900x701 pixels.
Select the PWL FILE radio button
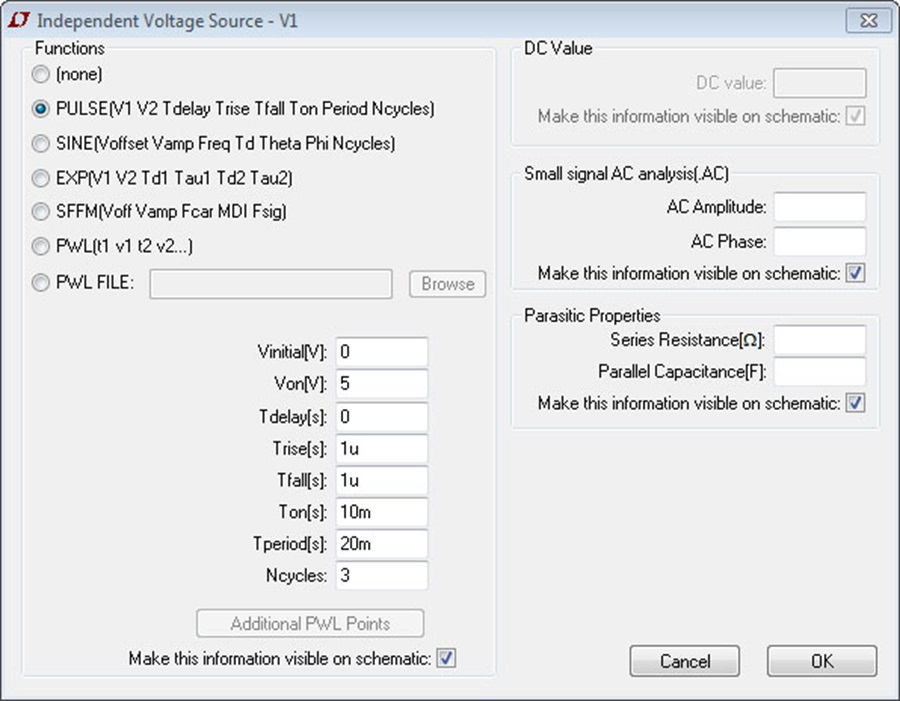[41, 282]
